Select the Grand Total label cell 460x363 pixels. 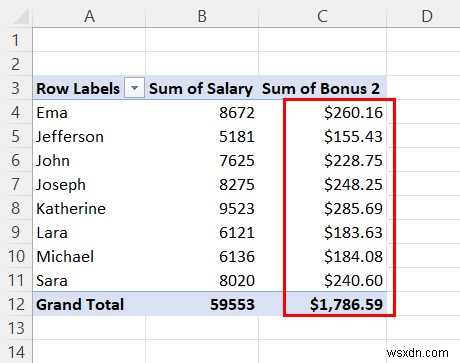click(x=89, y=304)
